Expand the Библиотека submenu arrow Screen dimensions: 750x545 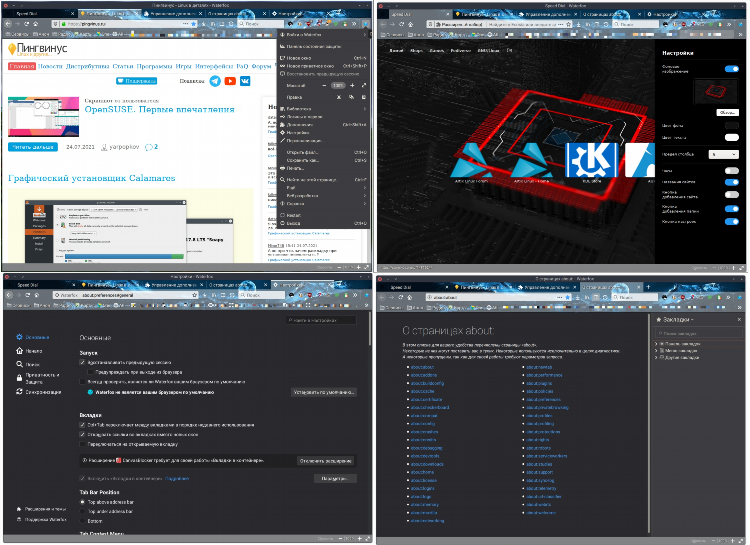[364, 109]
